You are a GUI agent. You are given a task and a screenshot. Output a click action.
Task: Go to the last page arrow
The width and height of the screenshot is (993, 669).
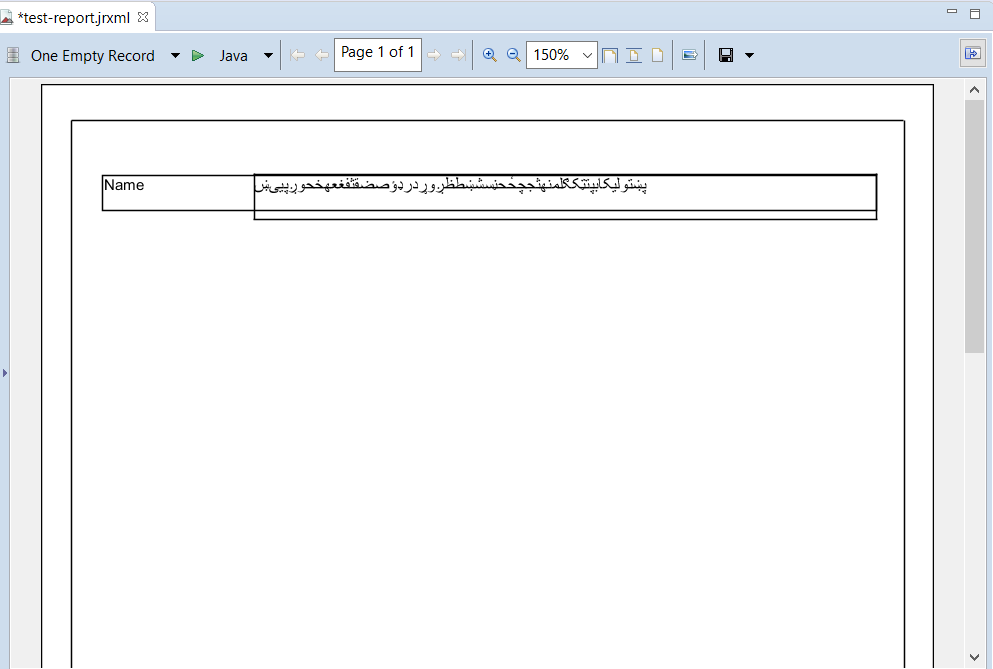[459, 55]
